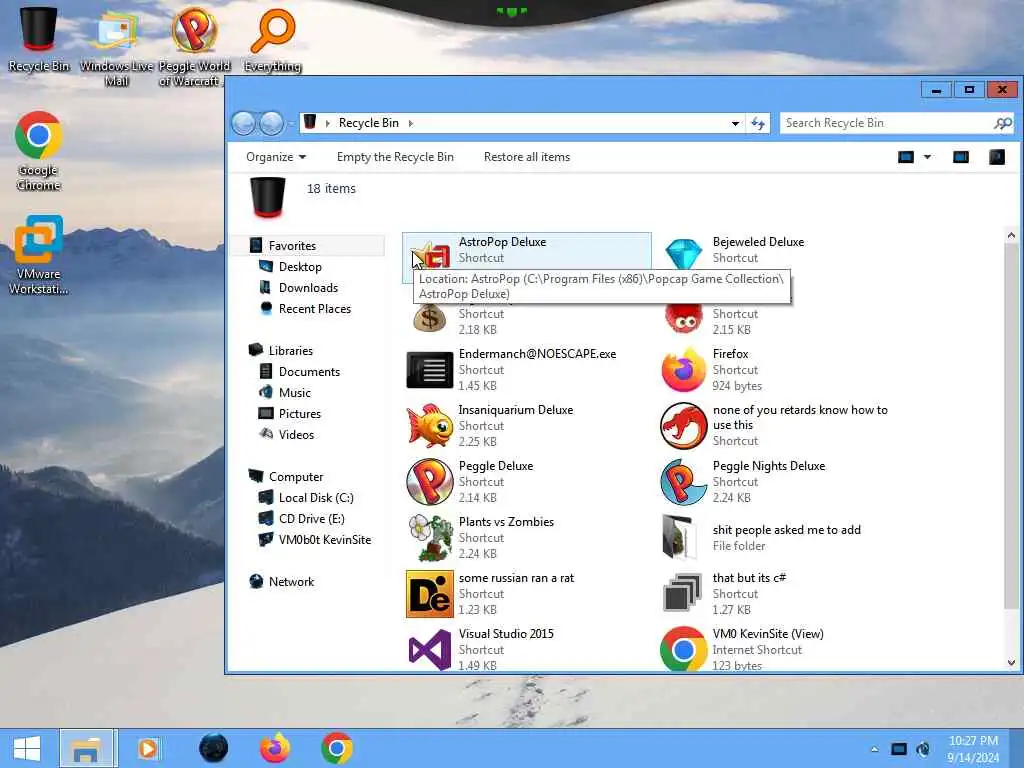Open Firefox from the taskbar
Image resolution: width=1024 pixels, height=768 pixels.
(x=275, y=748)
